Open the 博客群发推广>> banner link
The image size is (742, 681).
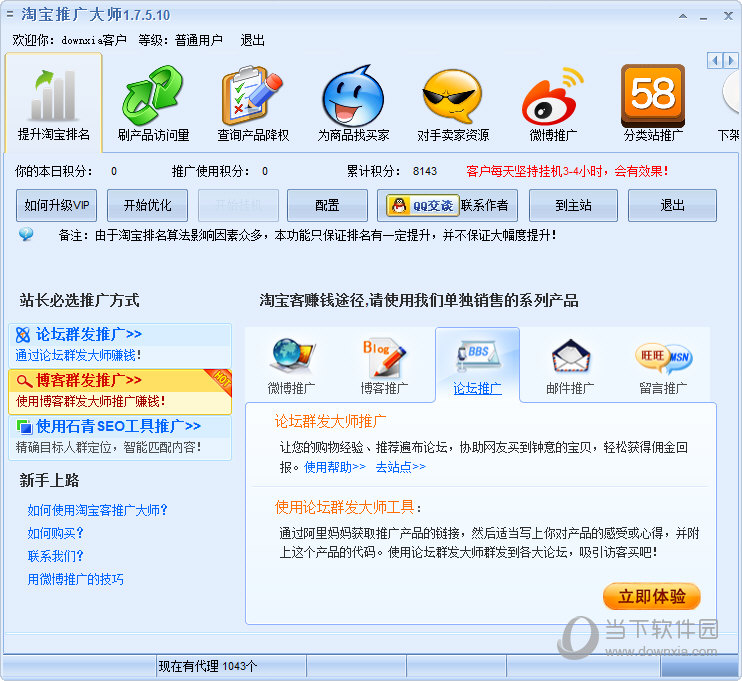[x=89, y=380]
